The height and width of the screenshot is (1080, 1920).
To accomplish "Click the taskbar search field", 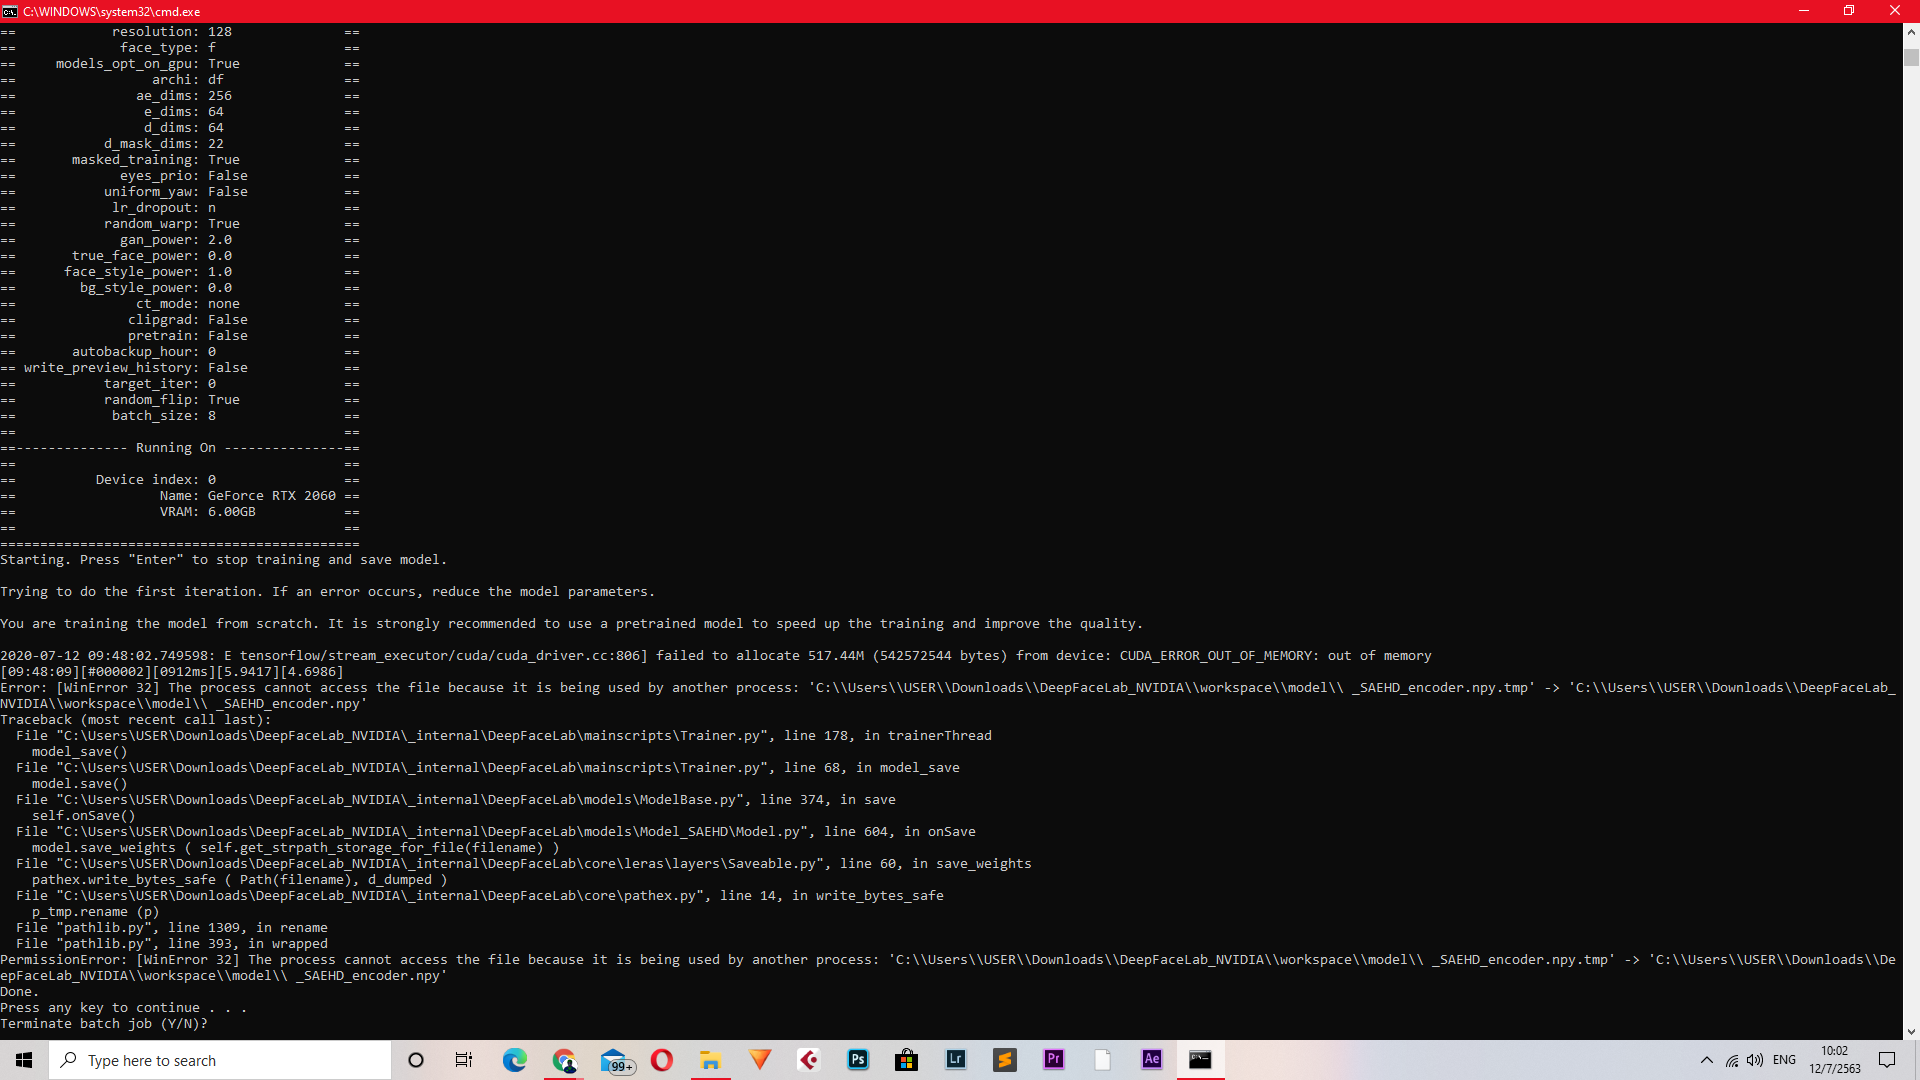I will click(x=220, y=1060).
